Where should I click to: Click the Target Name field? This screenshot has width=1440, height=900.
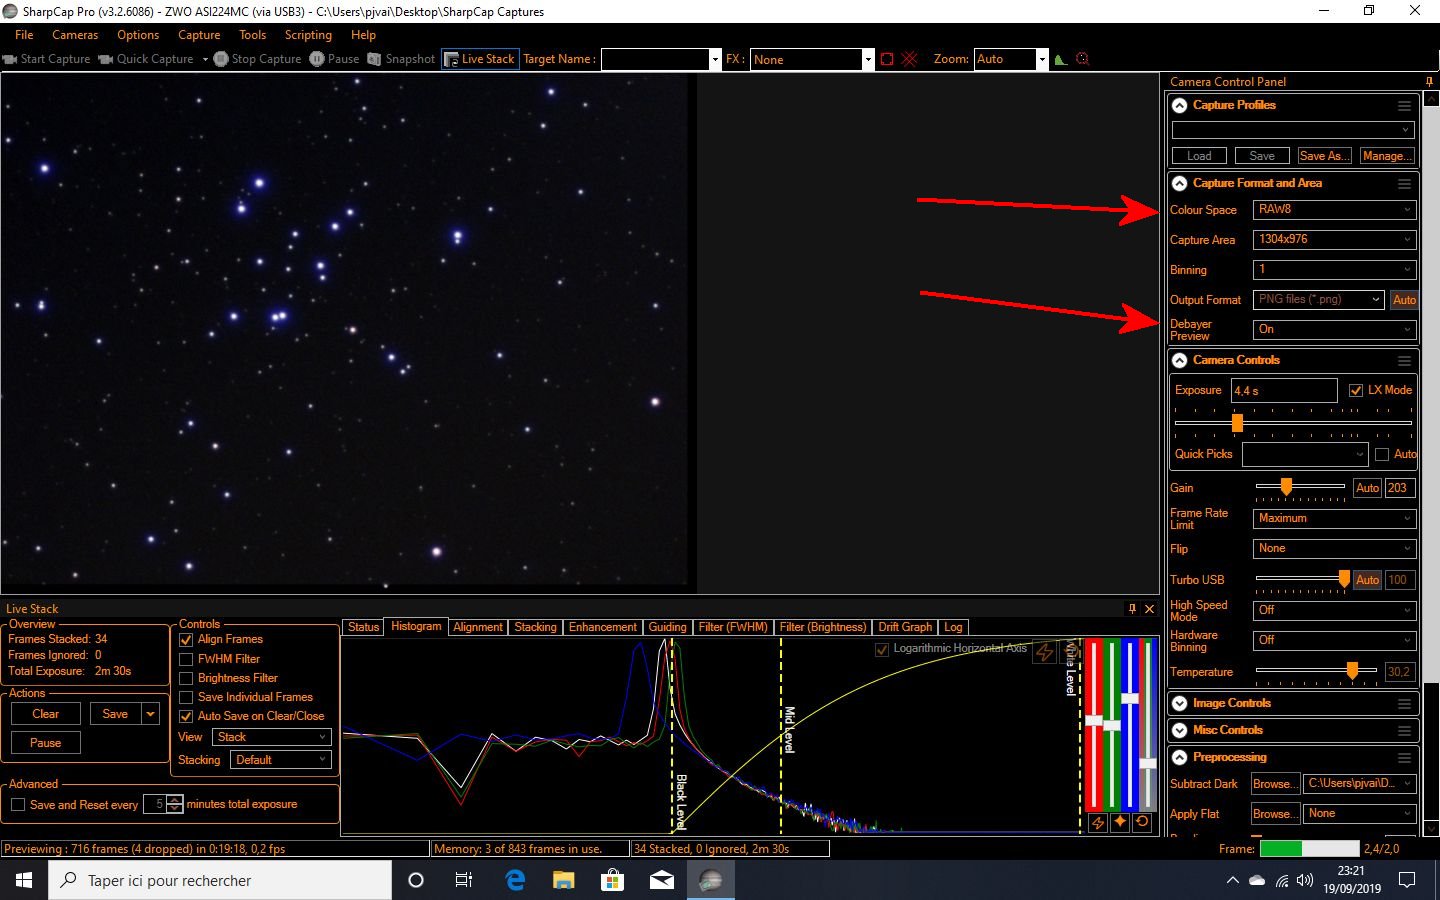point(655,59)
